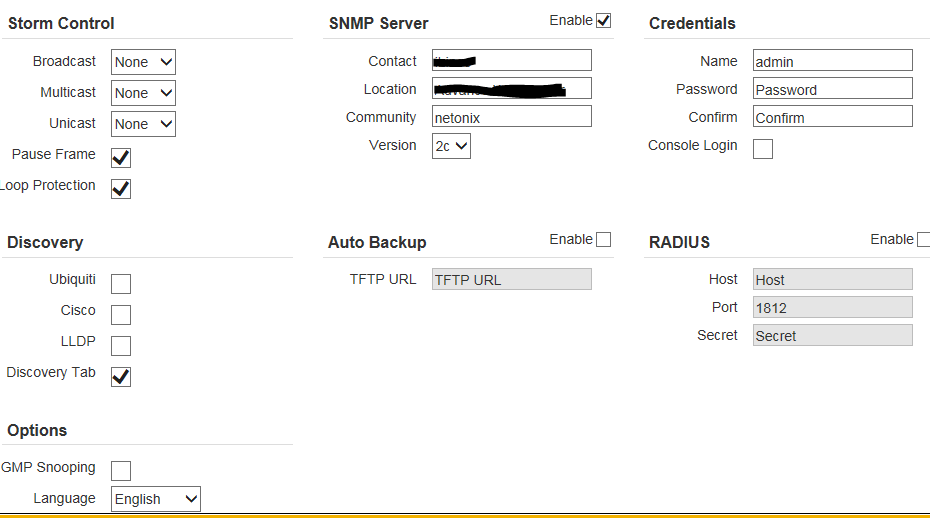Enable LLDP discovery checkbox
This screenshot has width=930, height=518.
[x=121, y=346]
